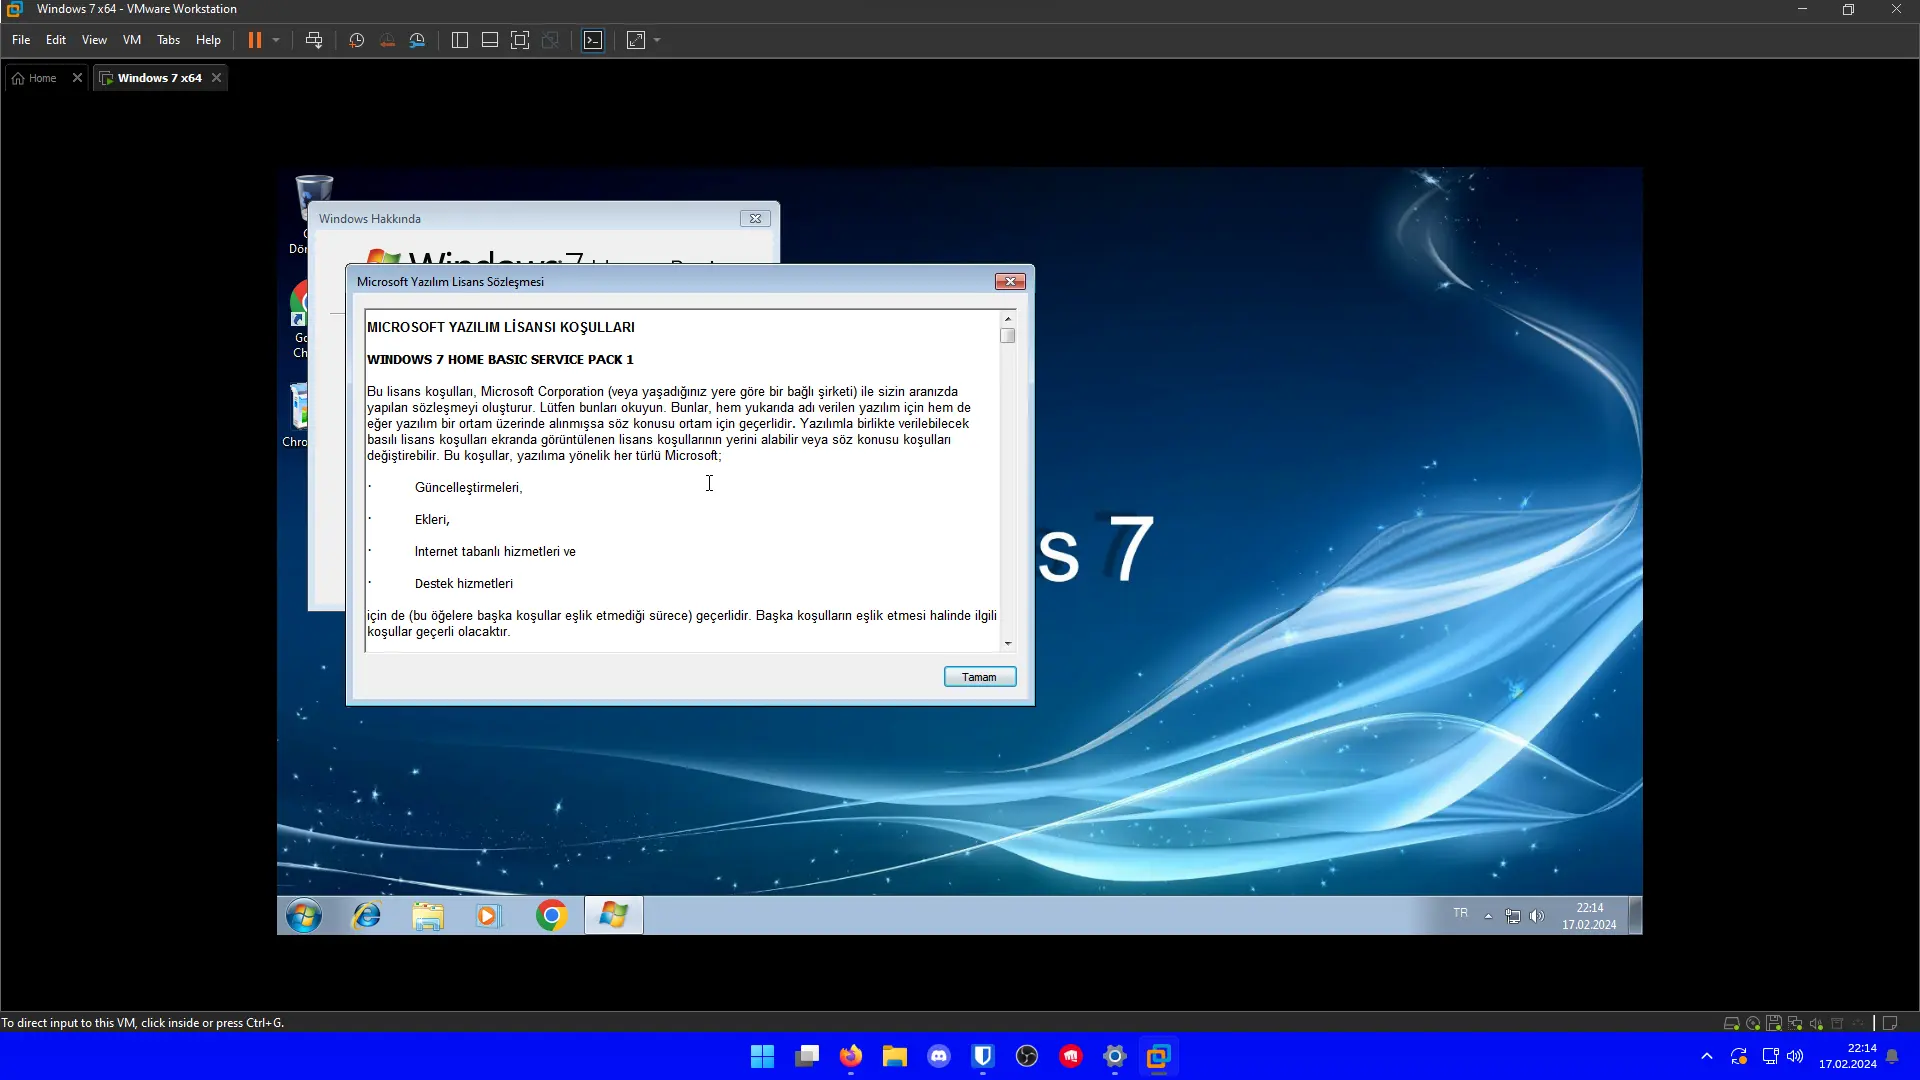
Task: Click the license text scrollbar thumb
Action: pyautogui.click(x=1008, y=336)
